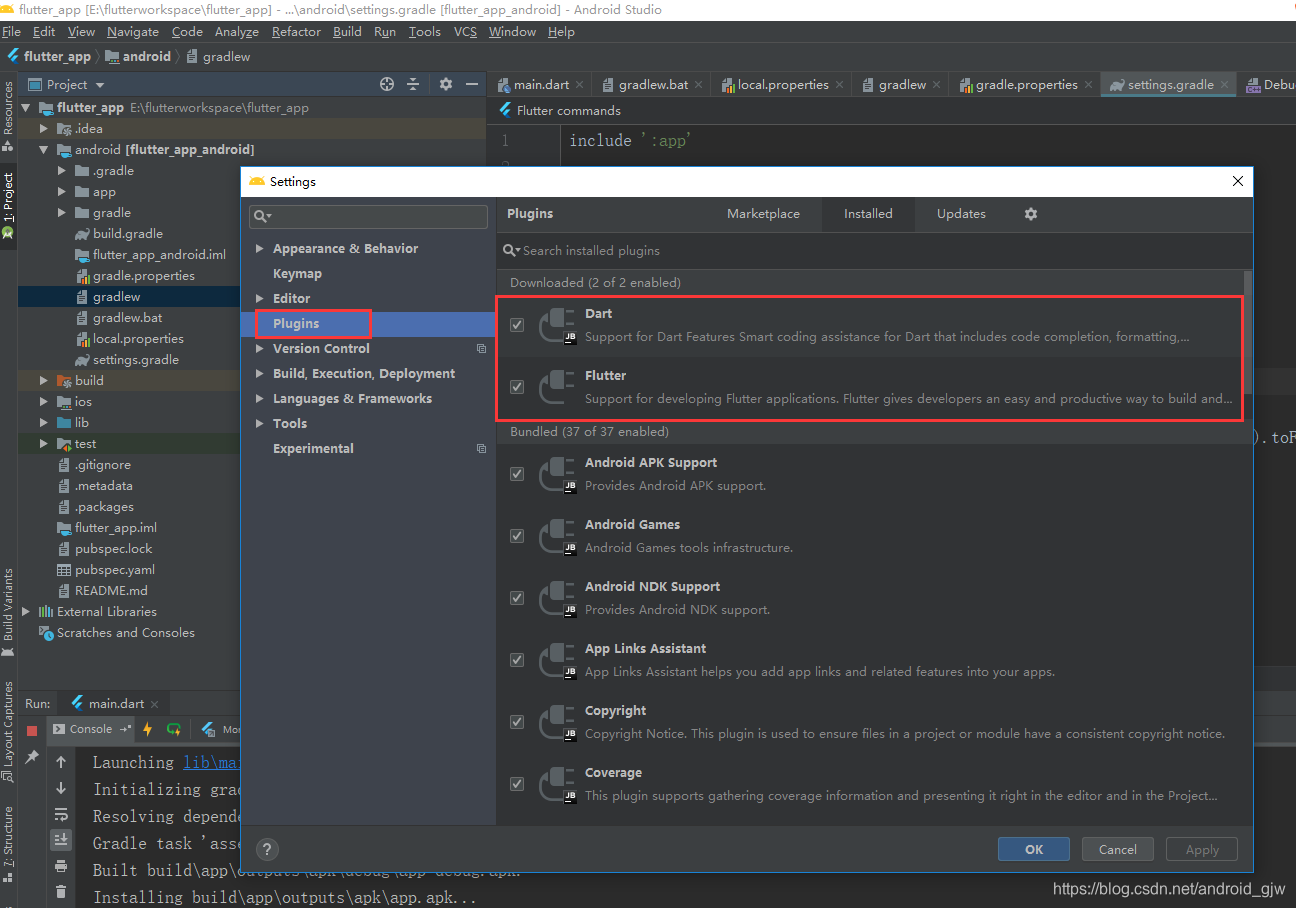Uncheck the Coverage plugin
The image size is (1296, 908).
[x=517, y=784]
